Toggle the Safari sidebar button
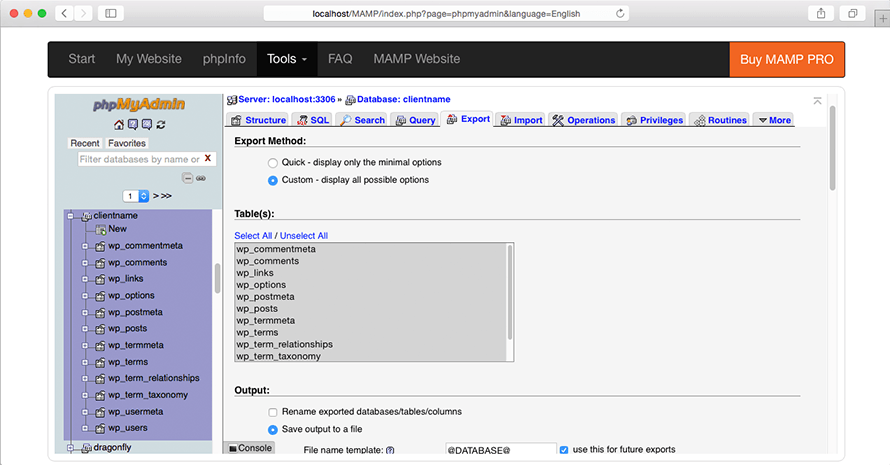890x465 pixels. pyautogui.click(x=111, y=14)
